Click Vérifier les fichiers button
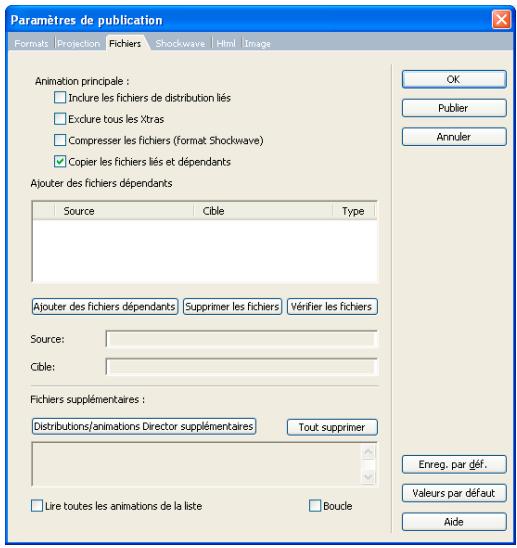 point(332,307)
